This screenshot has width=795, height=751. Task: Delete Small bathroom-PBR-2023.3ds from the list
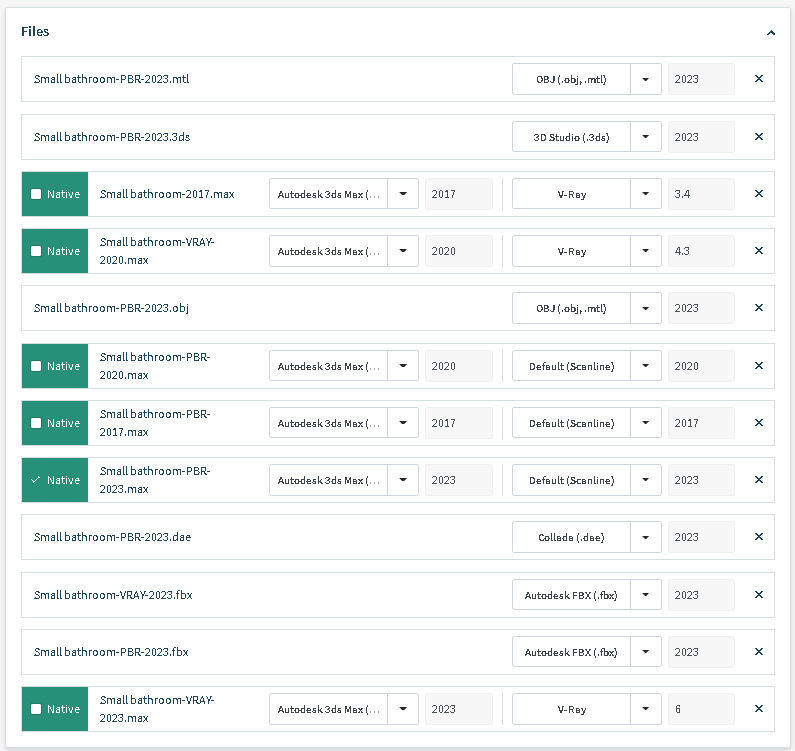click(758, 137)
